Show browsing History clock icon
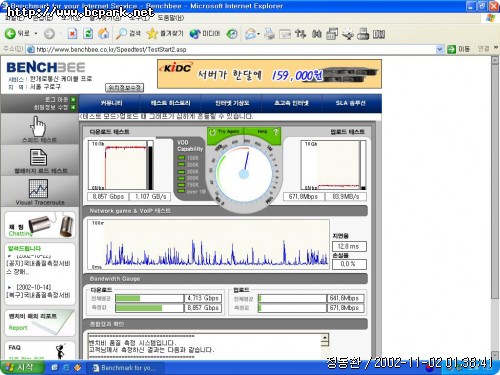Viewport: 500px width, 375px height. [232, 34]
